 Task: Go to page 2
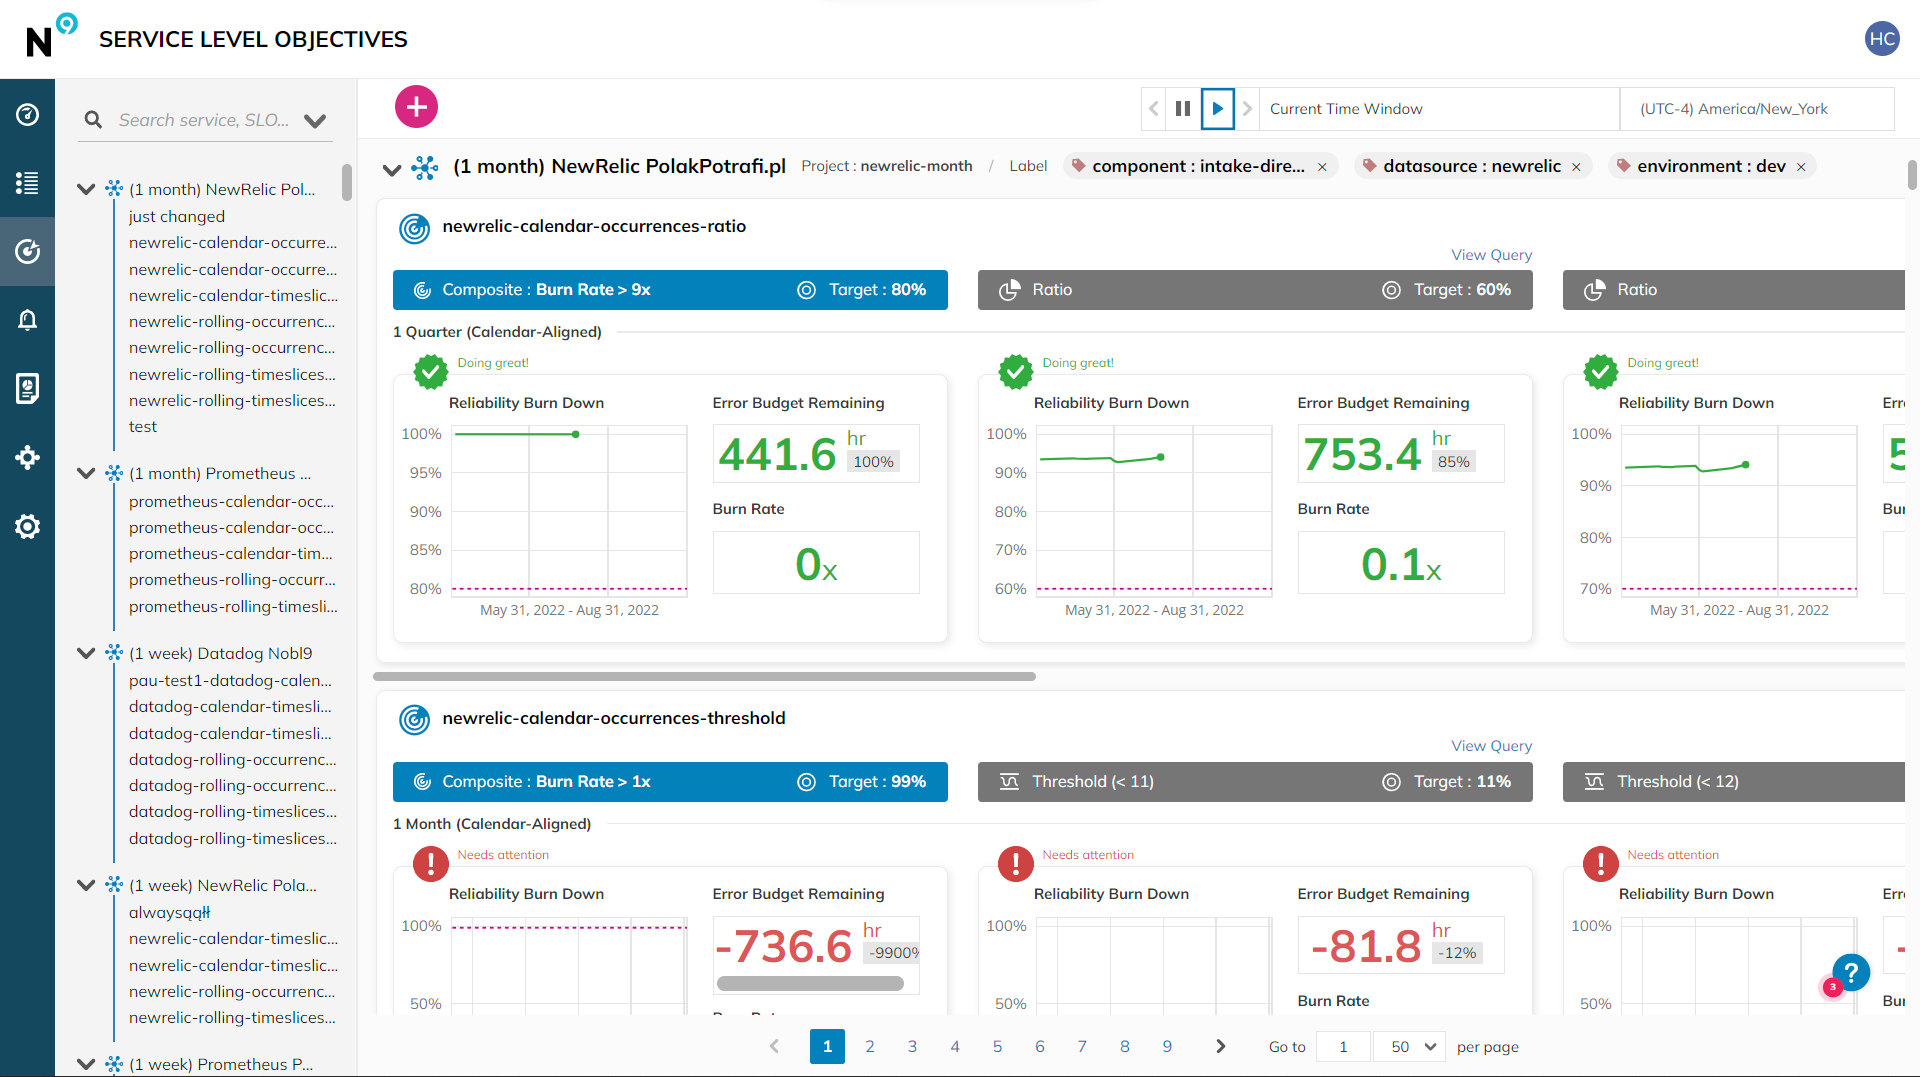click(870, 1046)
